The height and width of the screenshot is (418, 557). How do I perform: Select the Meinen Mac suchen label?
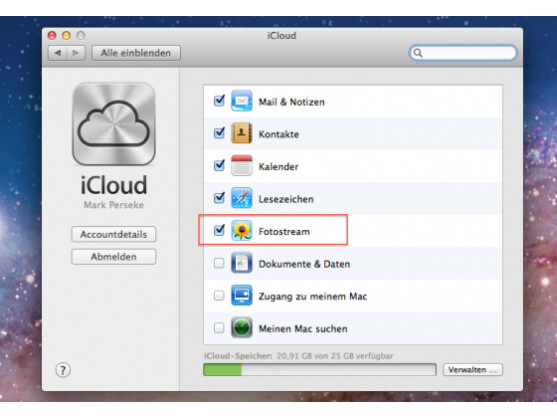point(303,329)
